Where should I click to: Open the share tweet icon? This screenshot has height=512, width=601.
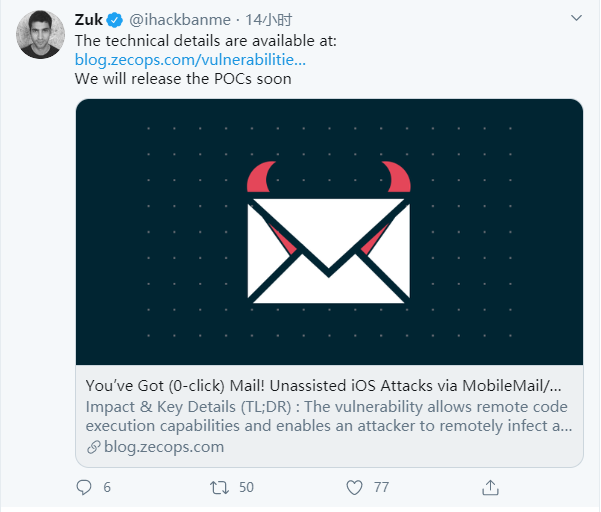(490, 487)
